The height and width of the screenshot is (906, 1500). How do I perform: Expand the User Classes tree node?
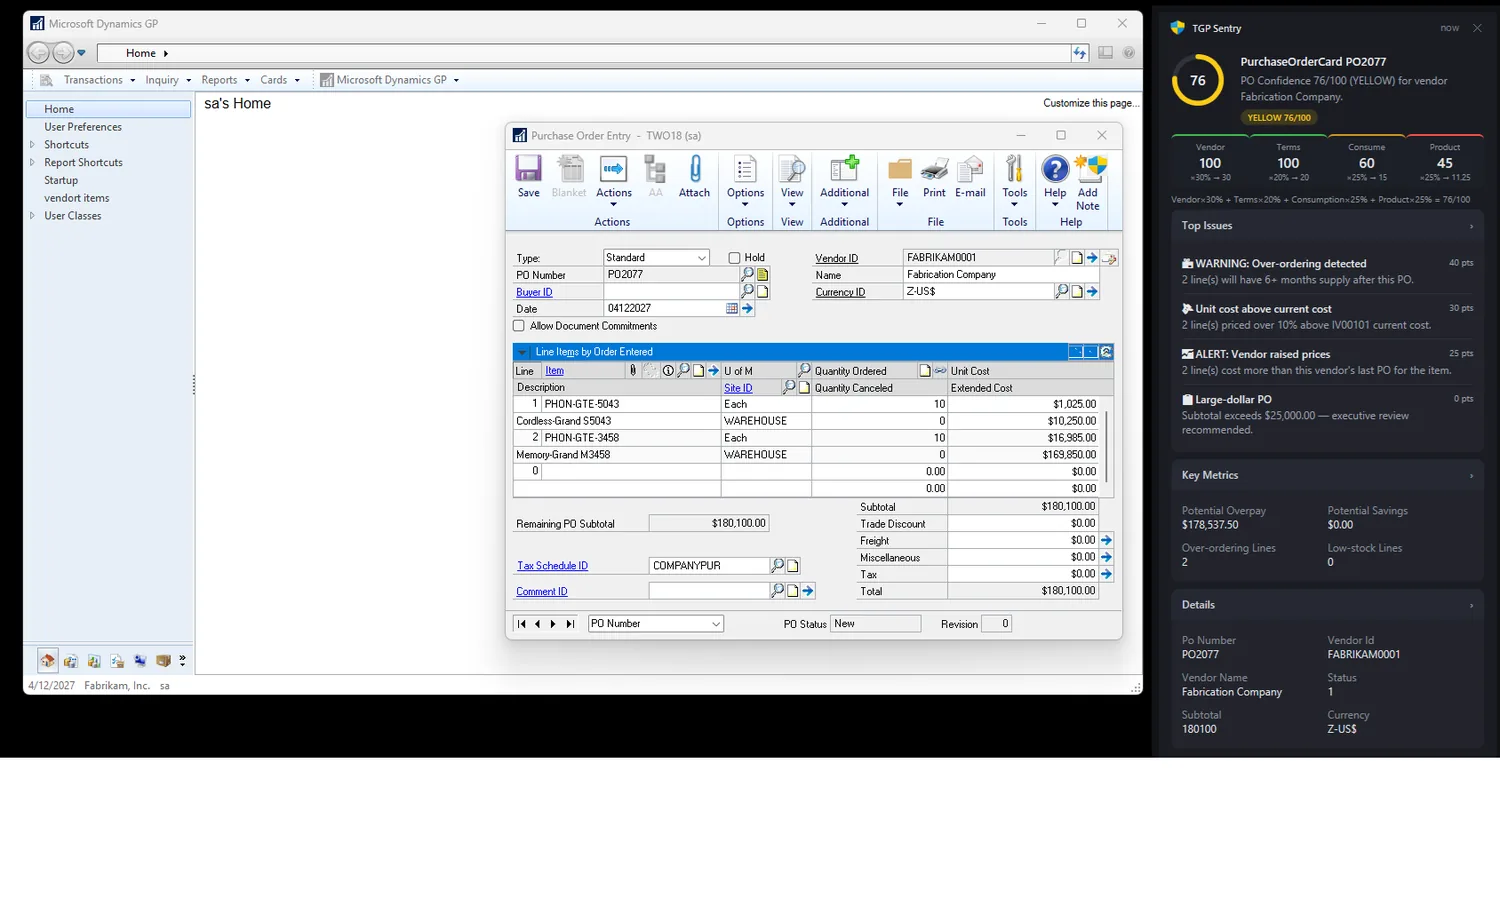(33, 216)
